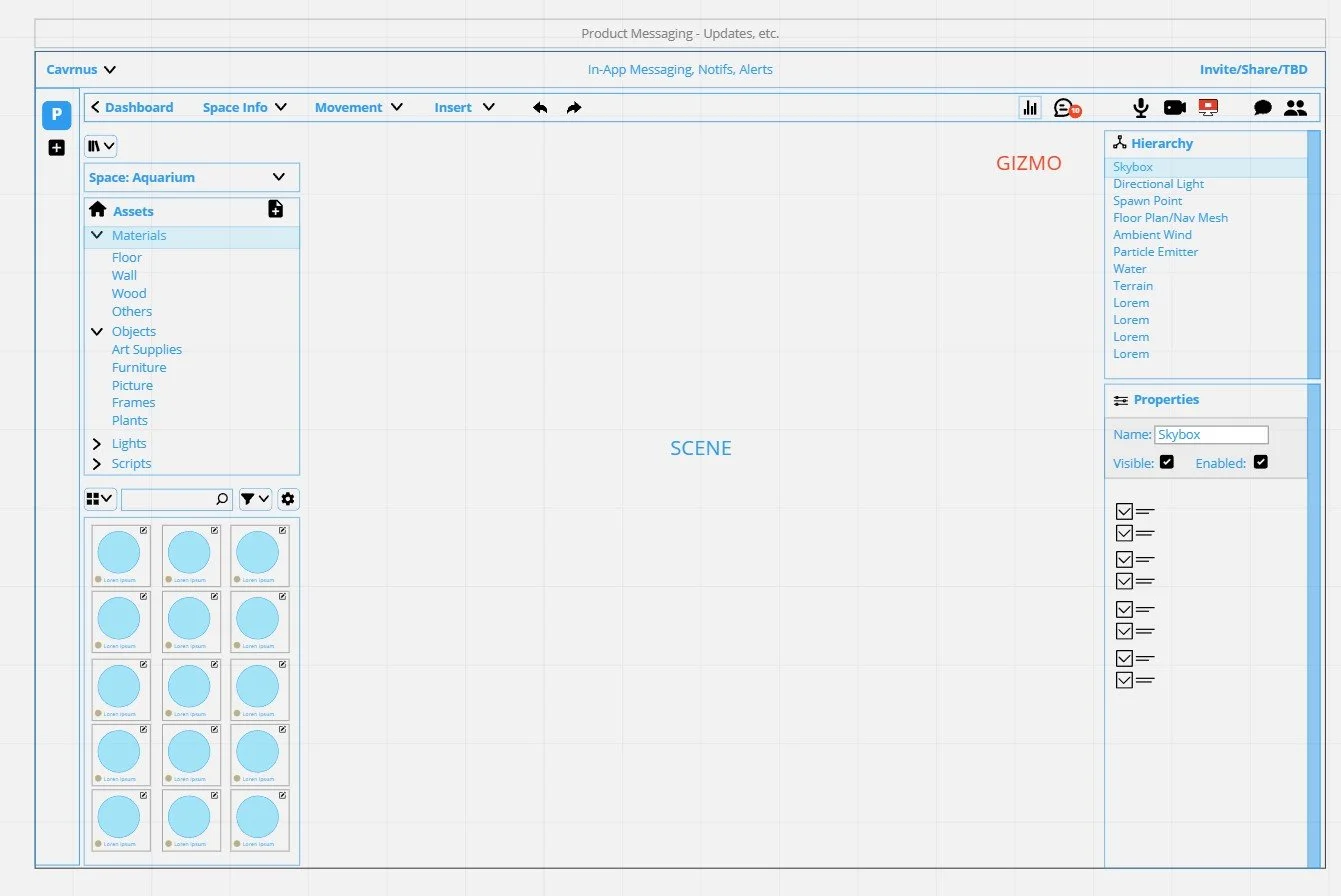
Task: Toggle the Visible checkbox
Action: point(1166,462)
